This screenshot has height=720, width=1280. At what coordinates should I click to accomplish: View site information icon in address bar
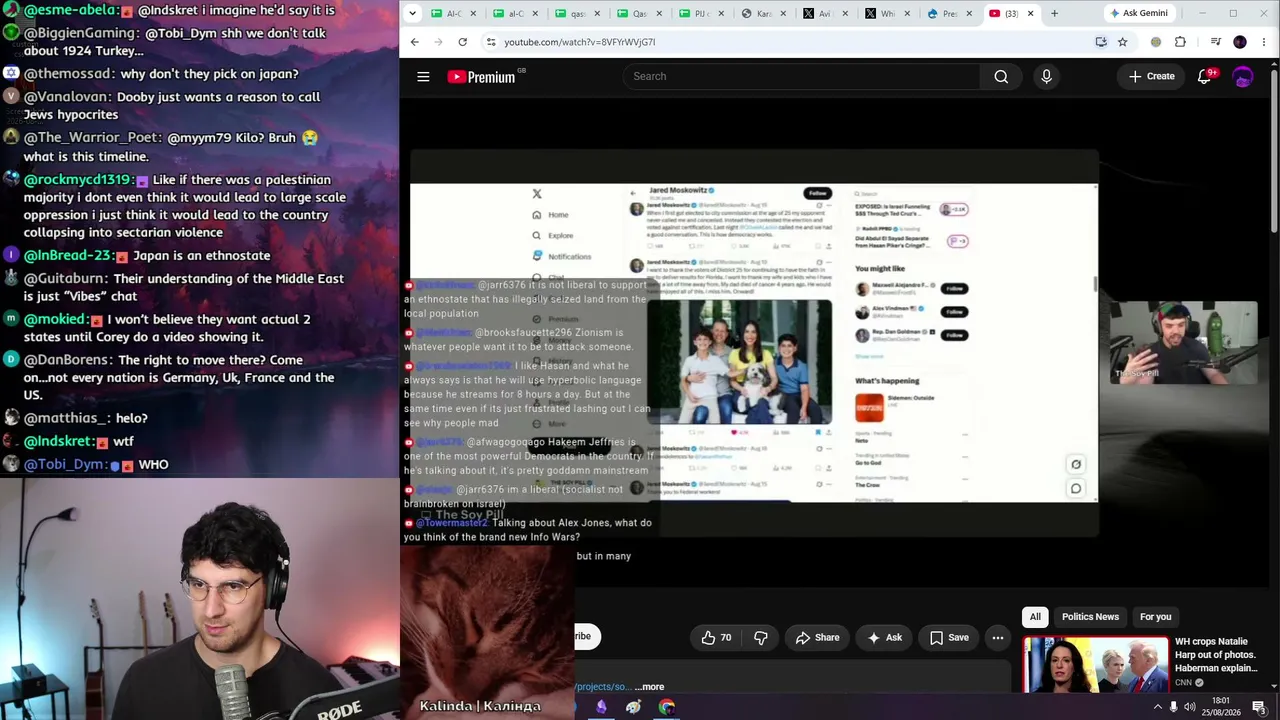490,42
